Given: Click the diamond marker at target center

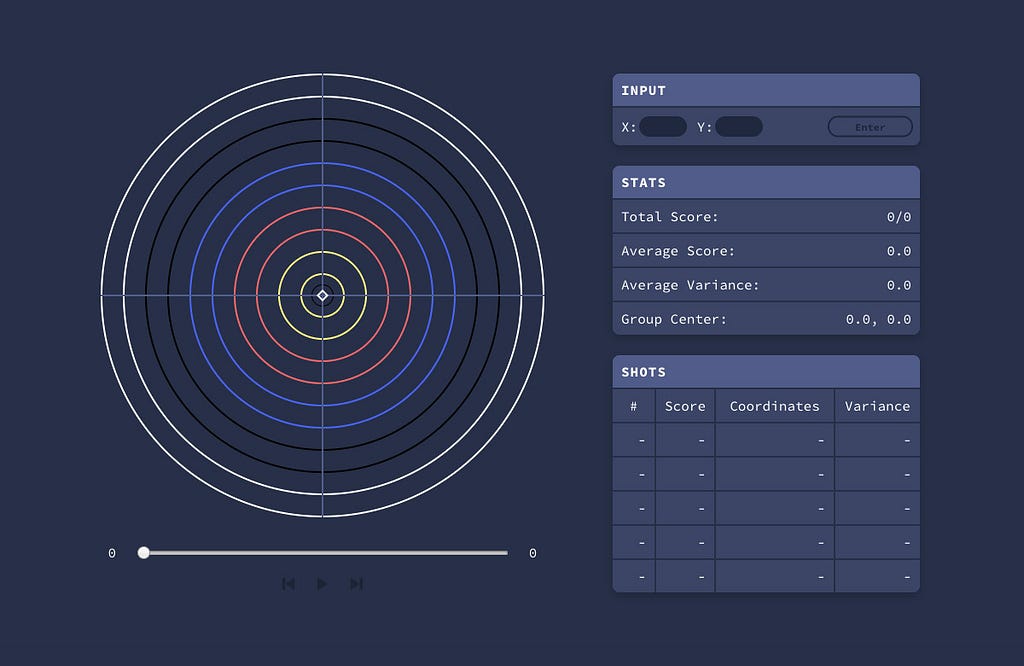Looking at the screenshot, I should pyautogui.click(x=323, y=296).
